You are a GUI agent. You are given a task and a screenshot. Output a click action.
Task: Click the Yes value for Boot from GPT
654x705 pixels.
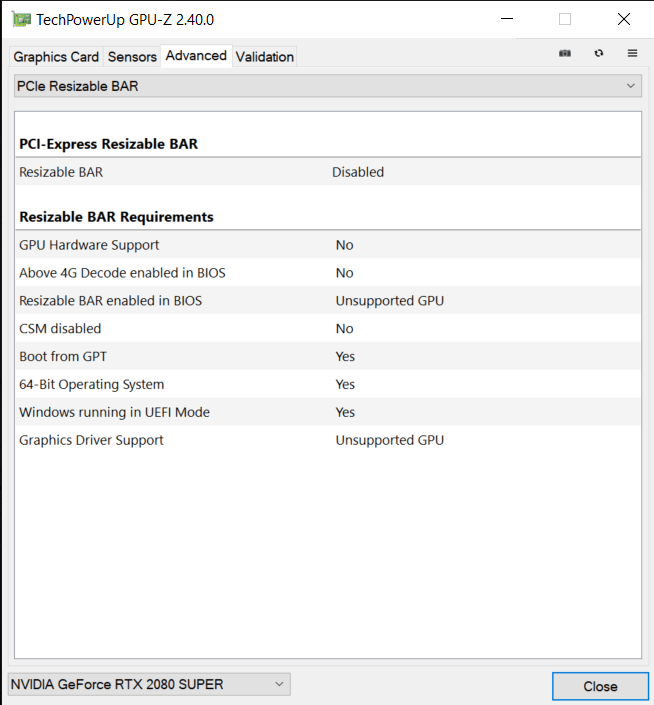click(x=345, y=356)
